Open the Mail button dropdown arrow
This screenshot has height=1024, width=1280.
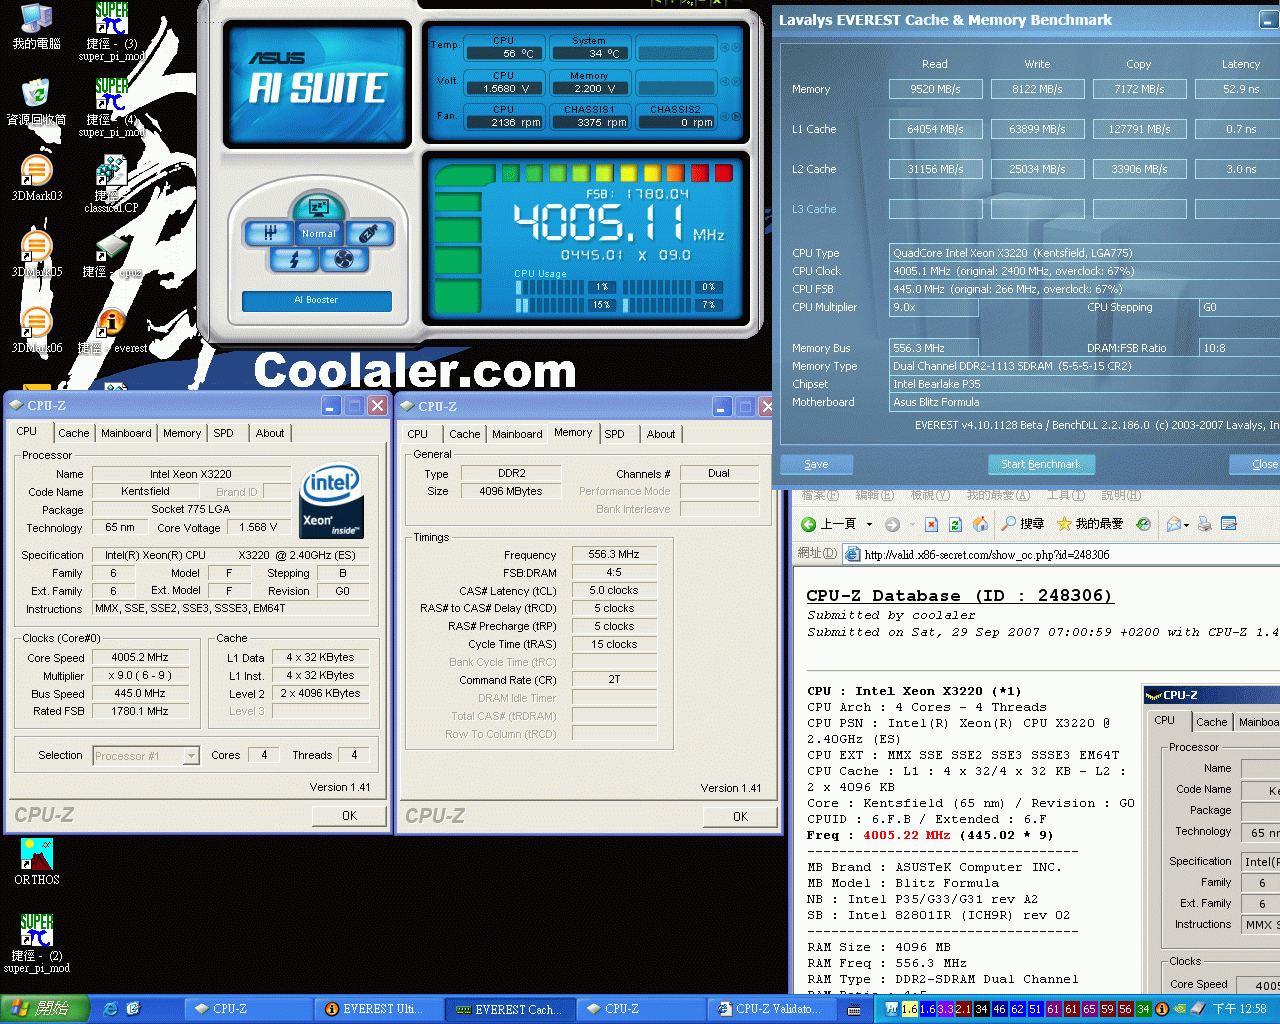[1188, 524]
